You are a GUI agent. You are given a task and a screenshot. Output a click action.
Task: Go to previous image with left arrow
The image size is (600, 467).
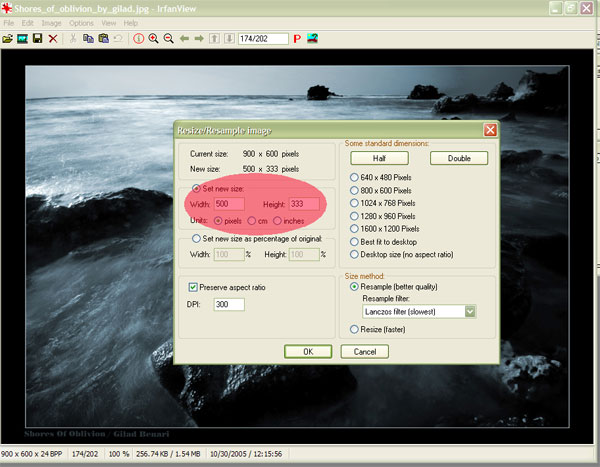click(184, 39)
